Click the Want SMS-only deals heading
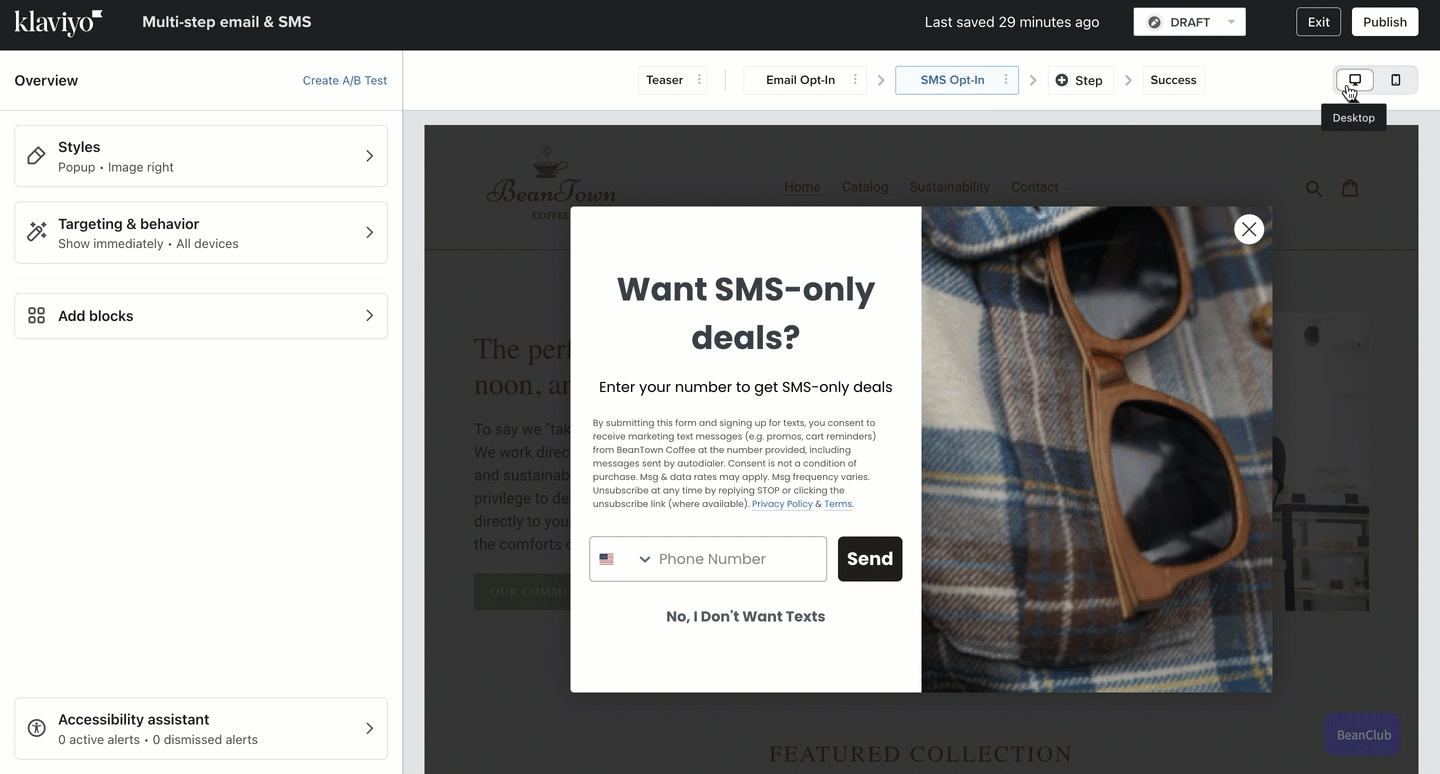This screenshot has height=774, width=1440. [746, 313]
